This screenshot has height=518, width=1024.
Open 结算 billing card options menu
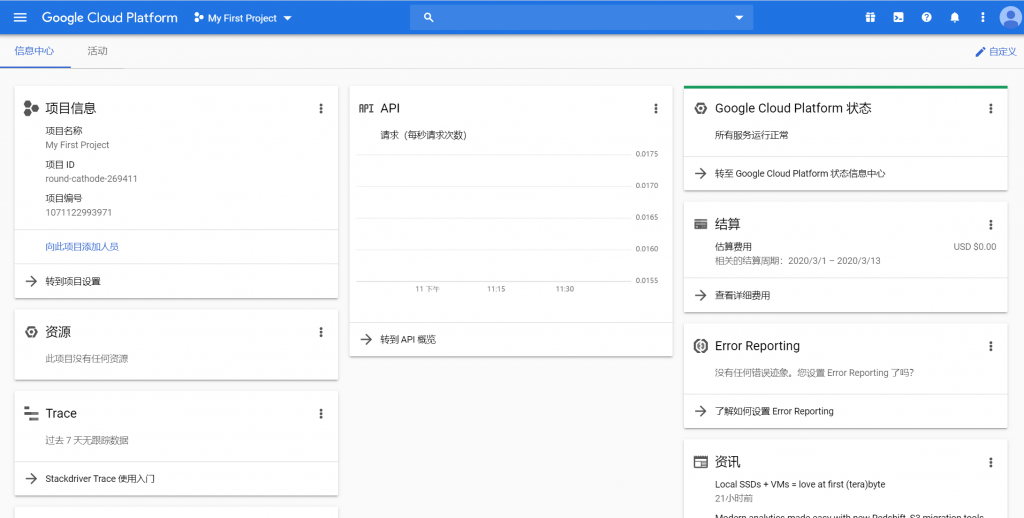coord(991,225)
